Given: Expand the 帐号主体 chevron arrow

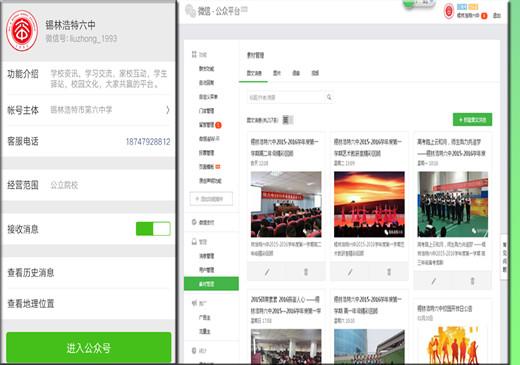Looking at the screenshot, I should coord(168,110).
